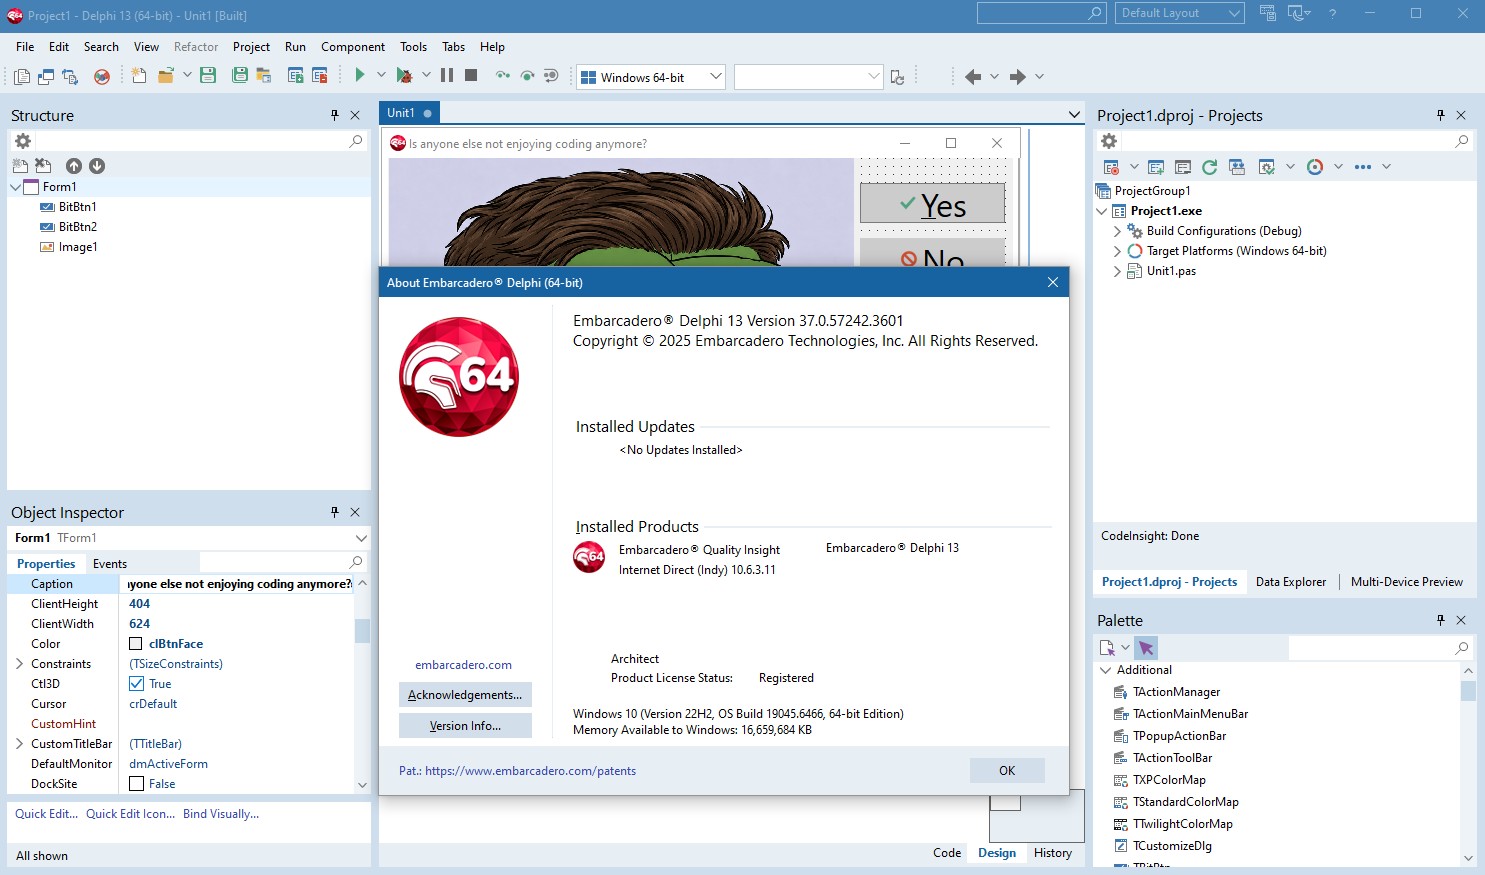Switch to the Code tab below the designer
The image size is (1485, 875).
(x=947, y=853)
